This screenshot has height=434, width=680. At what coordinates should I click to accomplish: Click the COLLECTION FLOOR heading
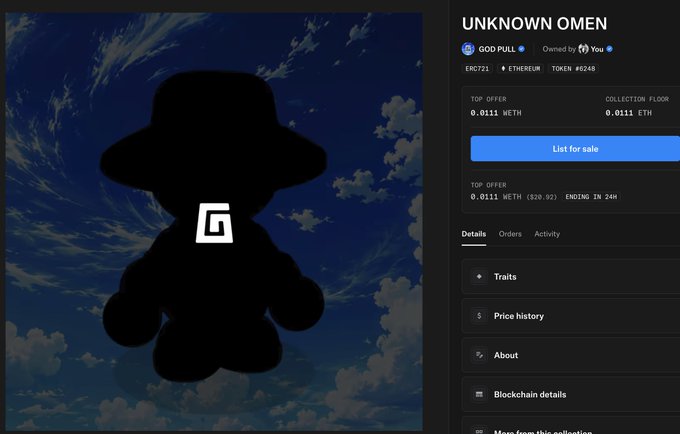637,99
